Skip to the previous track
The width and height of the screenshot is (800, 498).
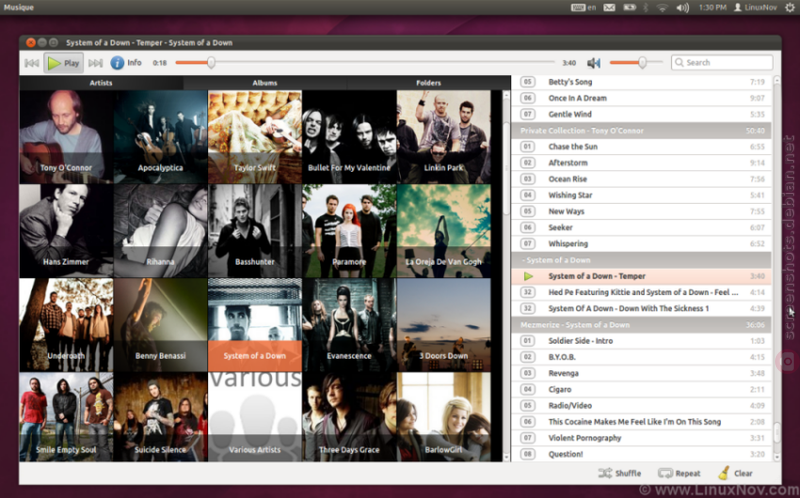pyautogui.click(x=32, y=63)
